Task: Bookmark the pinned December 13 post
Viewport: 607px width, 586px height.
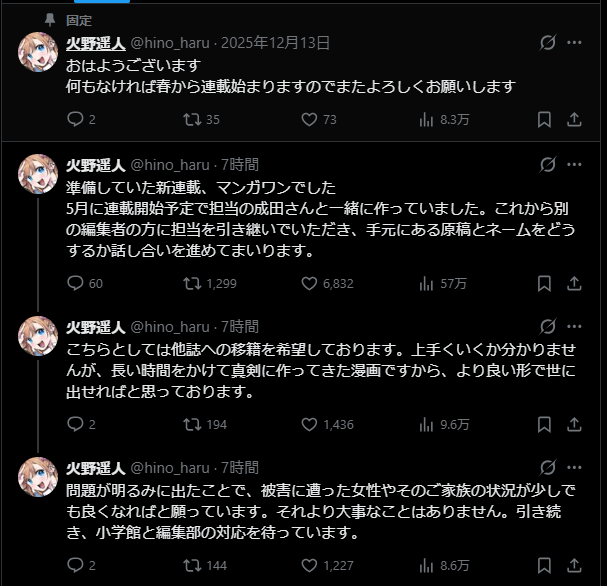Action: (544, 120)
